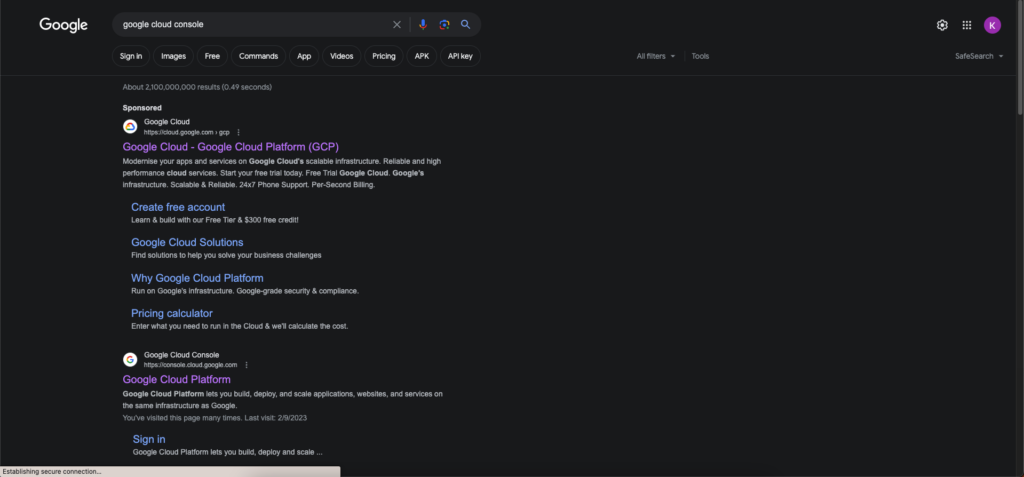Click the Sponsored label

[142, 108]
